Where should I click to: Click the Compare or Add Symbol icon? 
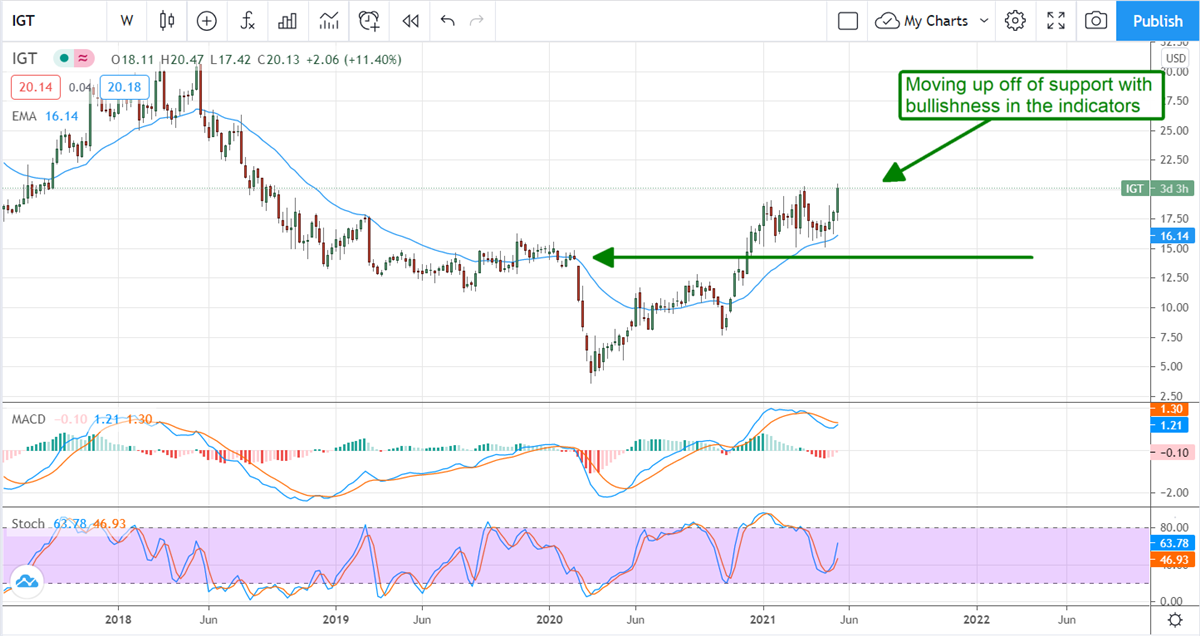tap(207, 20)
